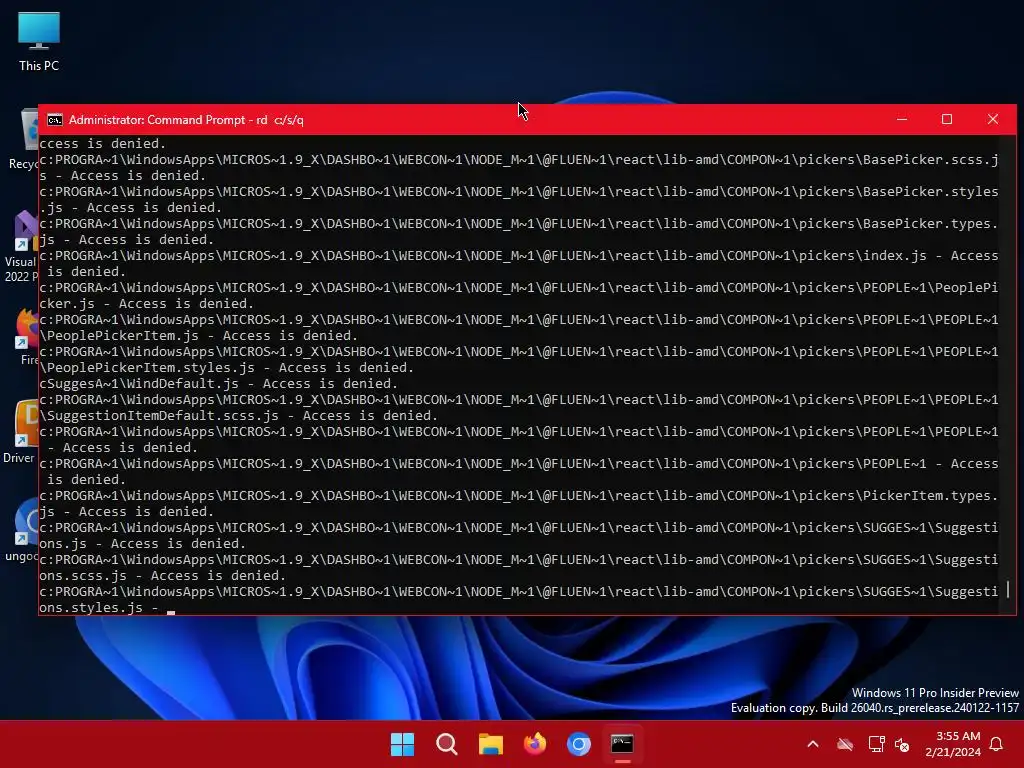The image size is (1024, 768).
Task: Click the line ending 'BasePicker.scss.j'
Action: 519,160
